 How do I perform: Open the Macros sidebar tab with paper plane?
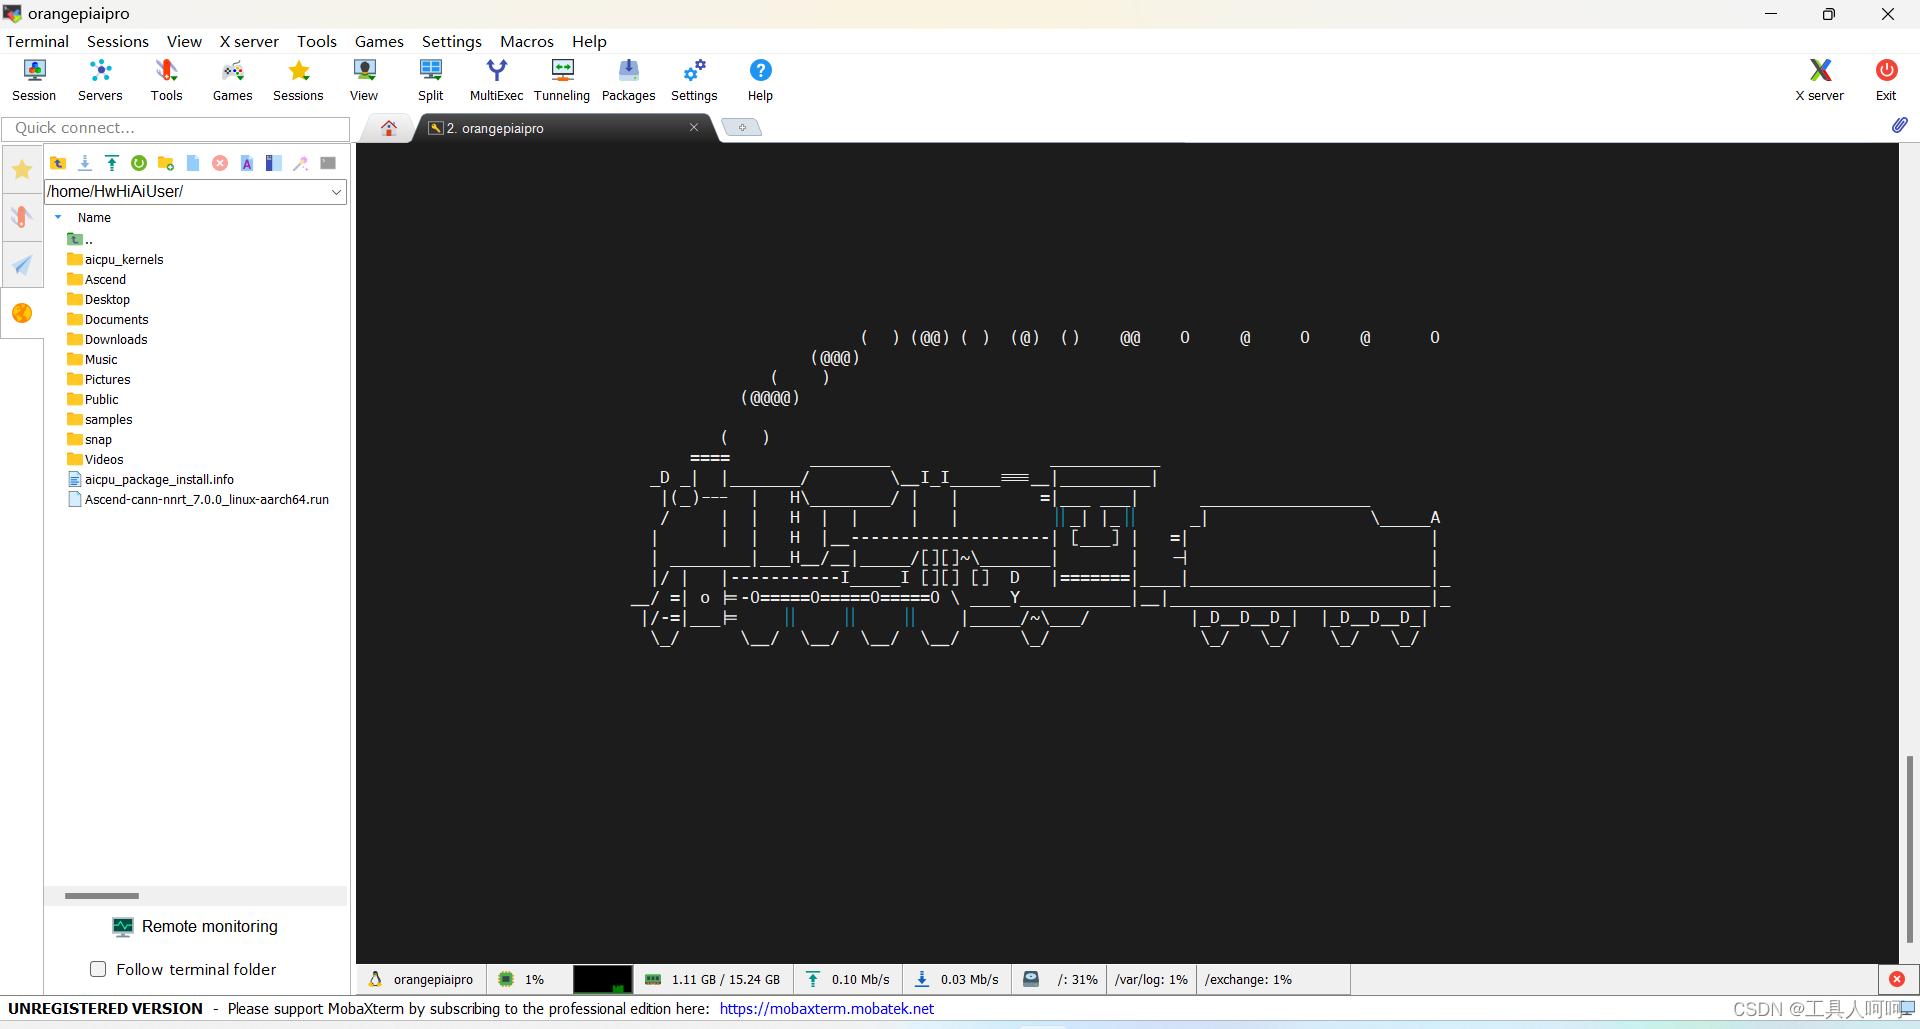coord(22,265)
